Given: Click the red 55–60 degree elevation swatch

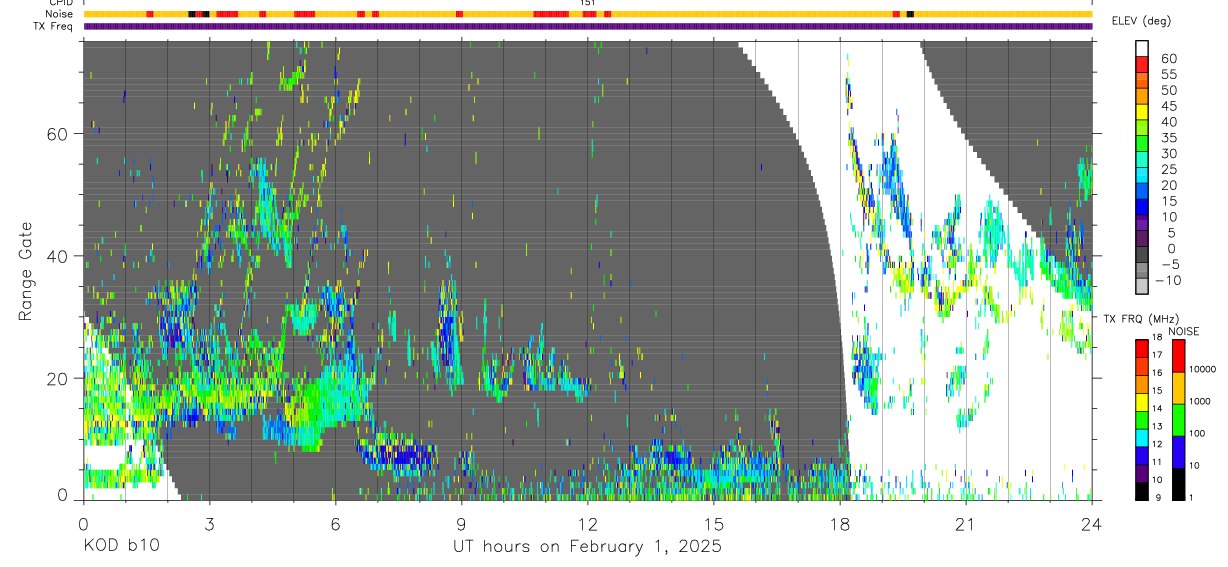Looking at the screenshot, I should (x=1142, y=64).
